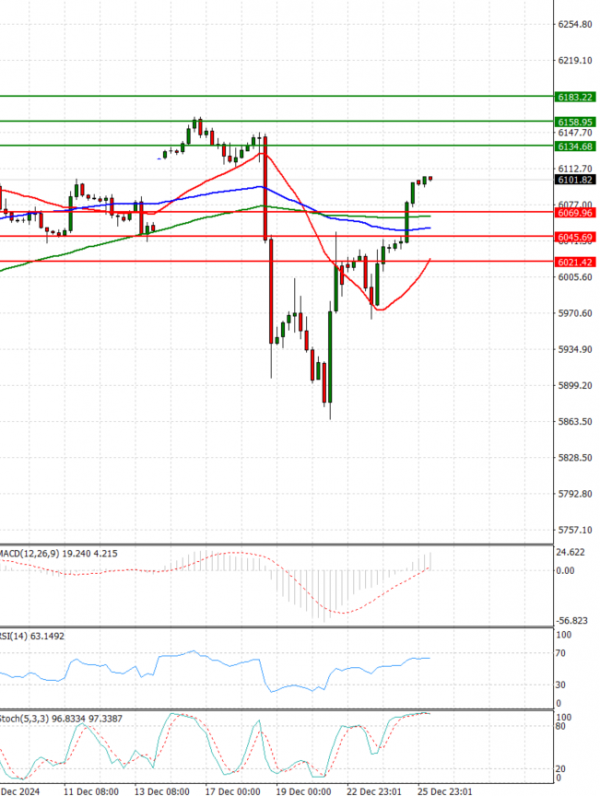Click the 22 Dec 23:01 time label
Viewport: 600px width, 796px height.
coord(374,791)
